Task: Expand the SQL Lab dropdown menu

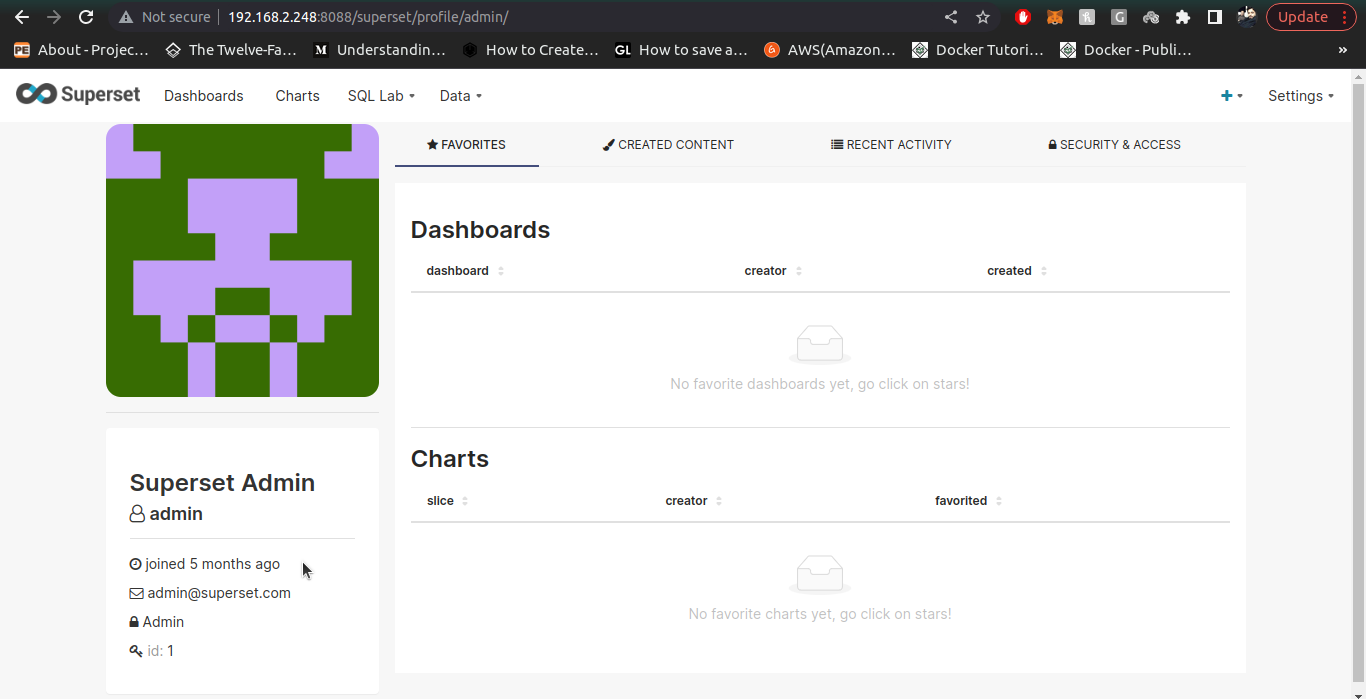Action: pos(380,96)
